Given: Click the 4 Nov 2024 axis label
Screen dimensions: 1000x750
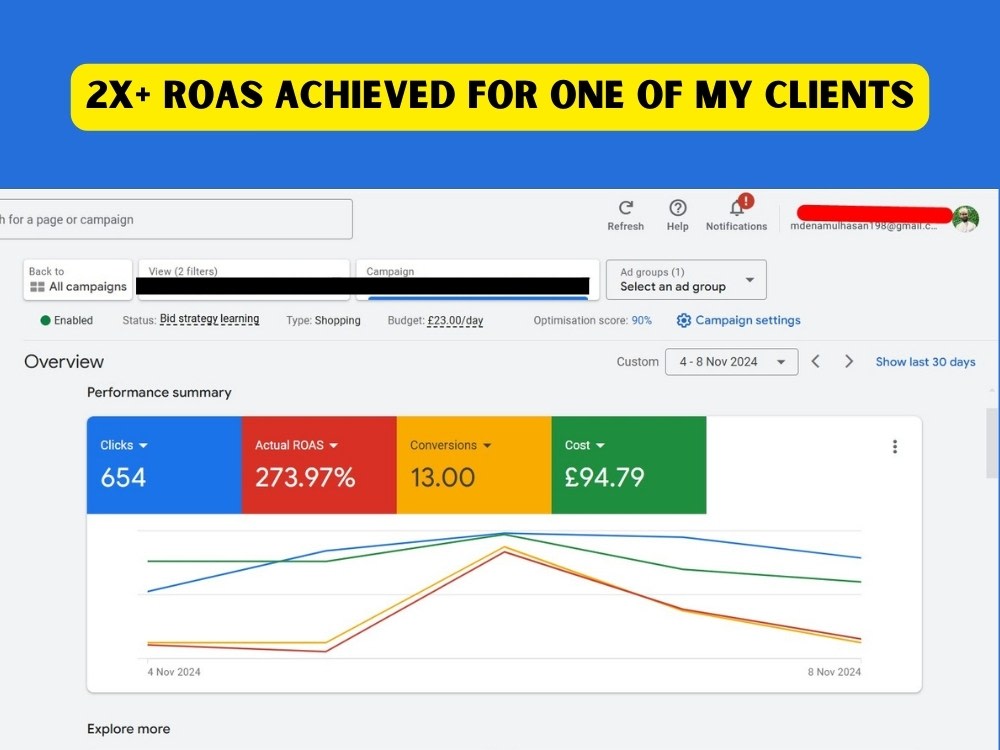Looking at the screenshot, I should [173, 672].
